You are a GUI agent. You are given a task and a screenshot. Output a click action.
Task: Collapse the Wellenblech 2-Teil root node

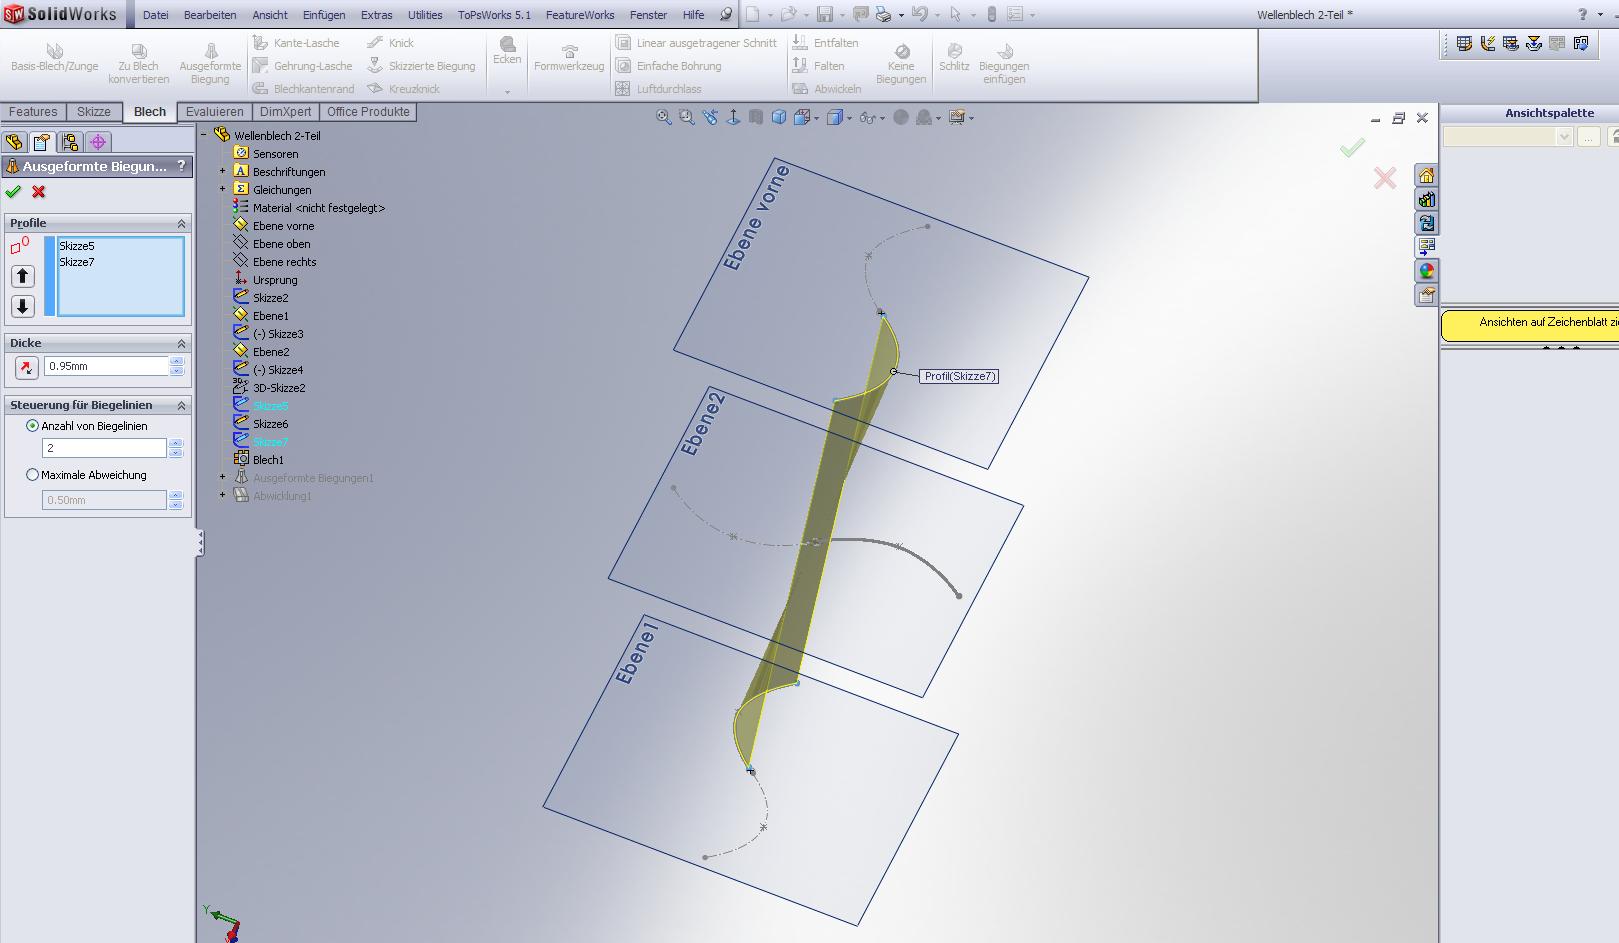pyautogui.click(x=205, y=135)
